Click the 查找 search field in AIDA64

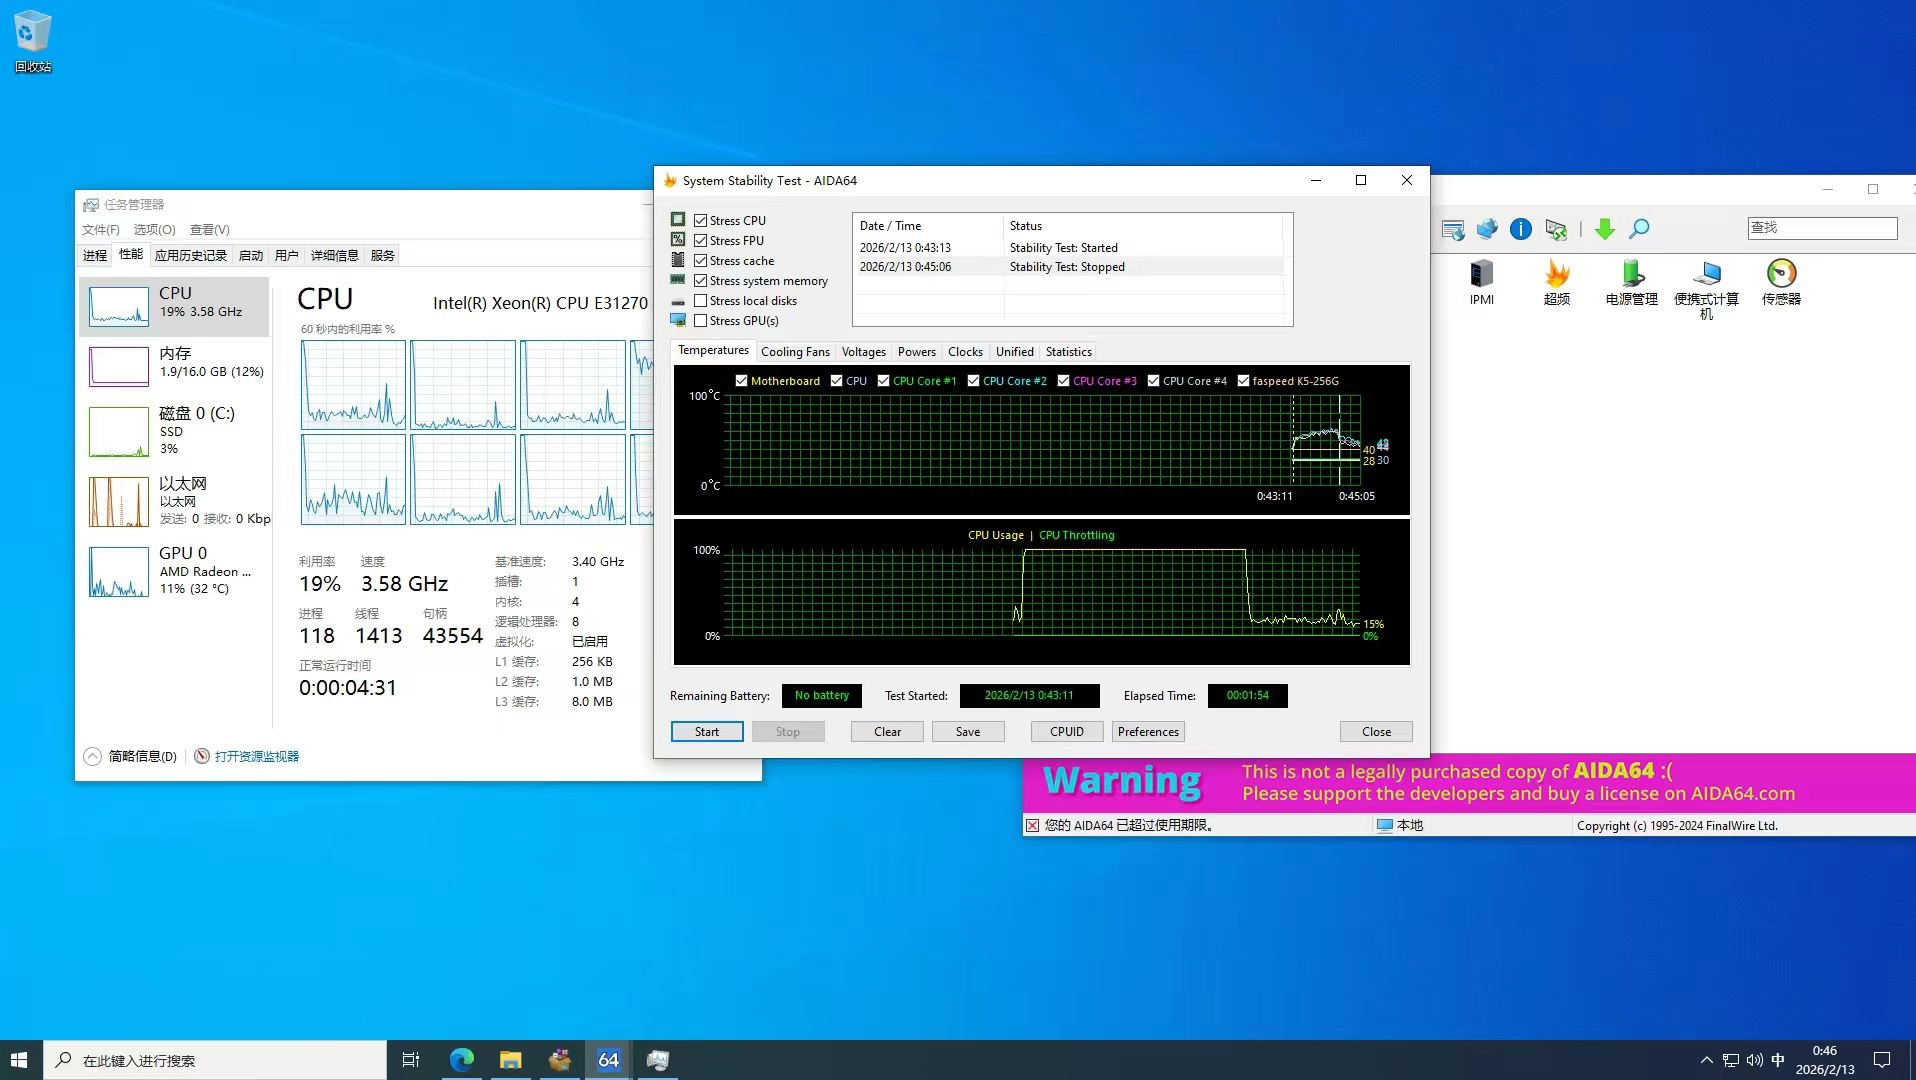tap(1822, 228)
